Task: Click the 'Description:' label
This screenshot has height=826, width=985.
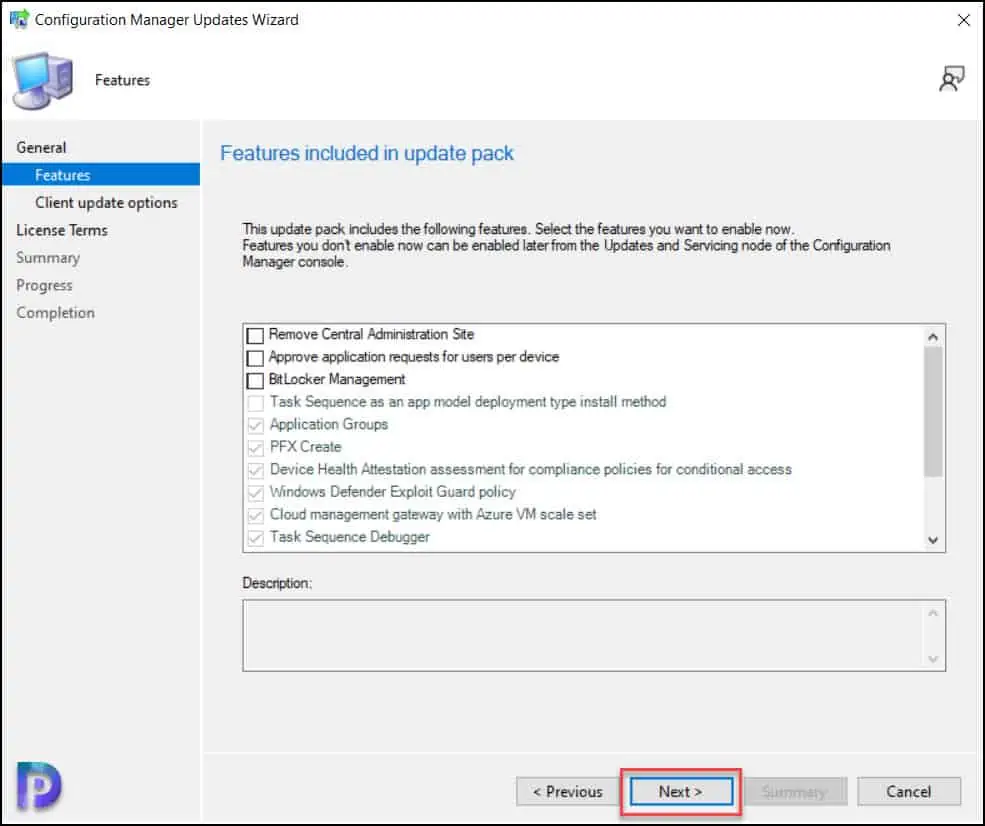Action: pos(277,583)
